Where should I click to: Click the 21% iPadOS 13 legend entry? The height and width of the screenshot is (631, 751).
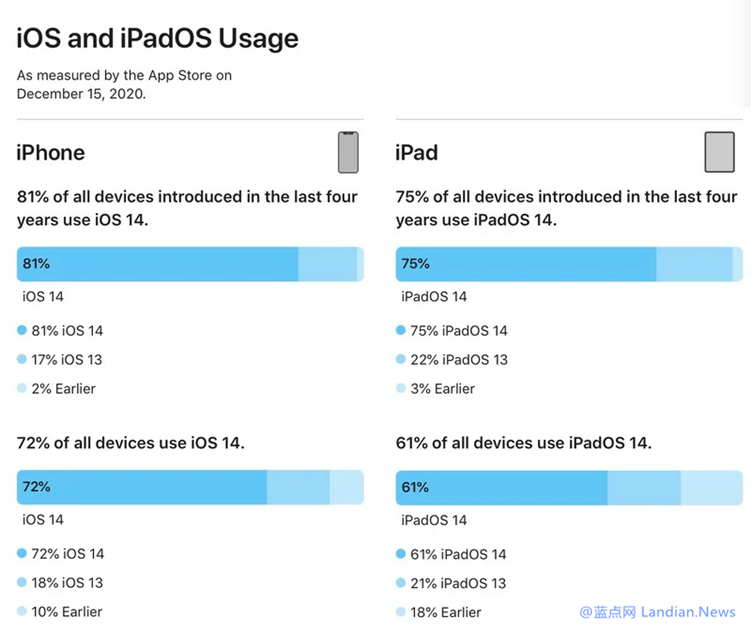click(458, 582)
